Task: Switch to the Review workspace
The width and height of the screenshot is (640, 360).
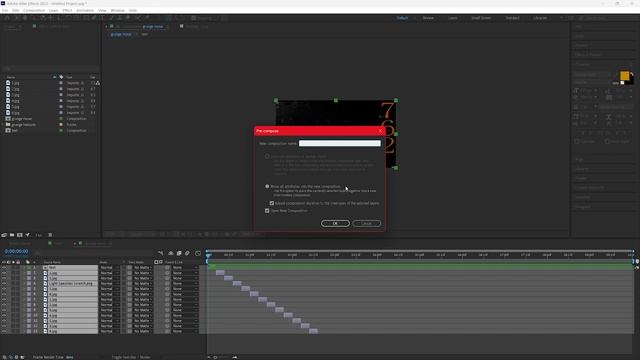Action: point(428,18)
